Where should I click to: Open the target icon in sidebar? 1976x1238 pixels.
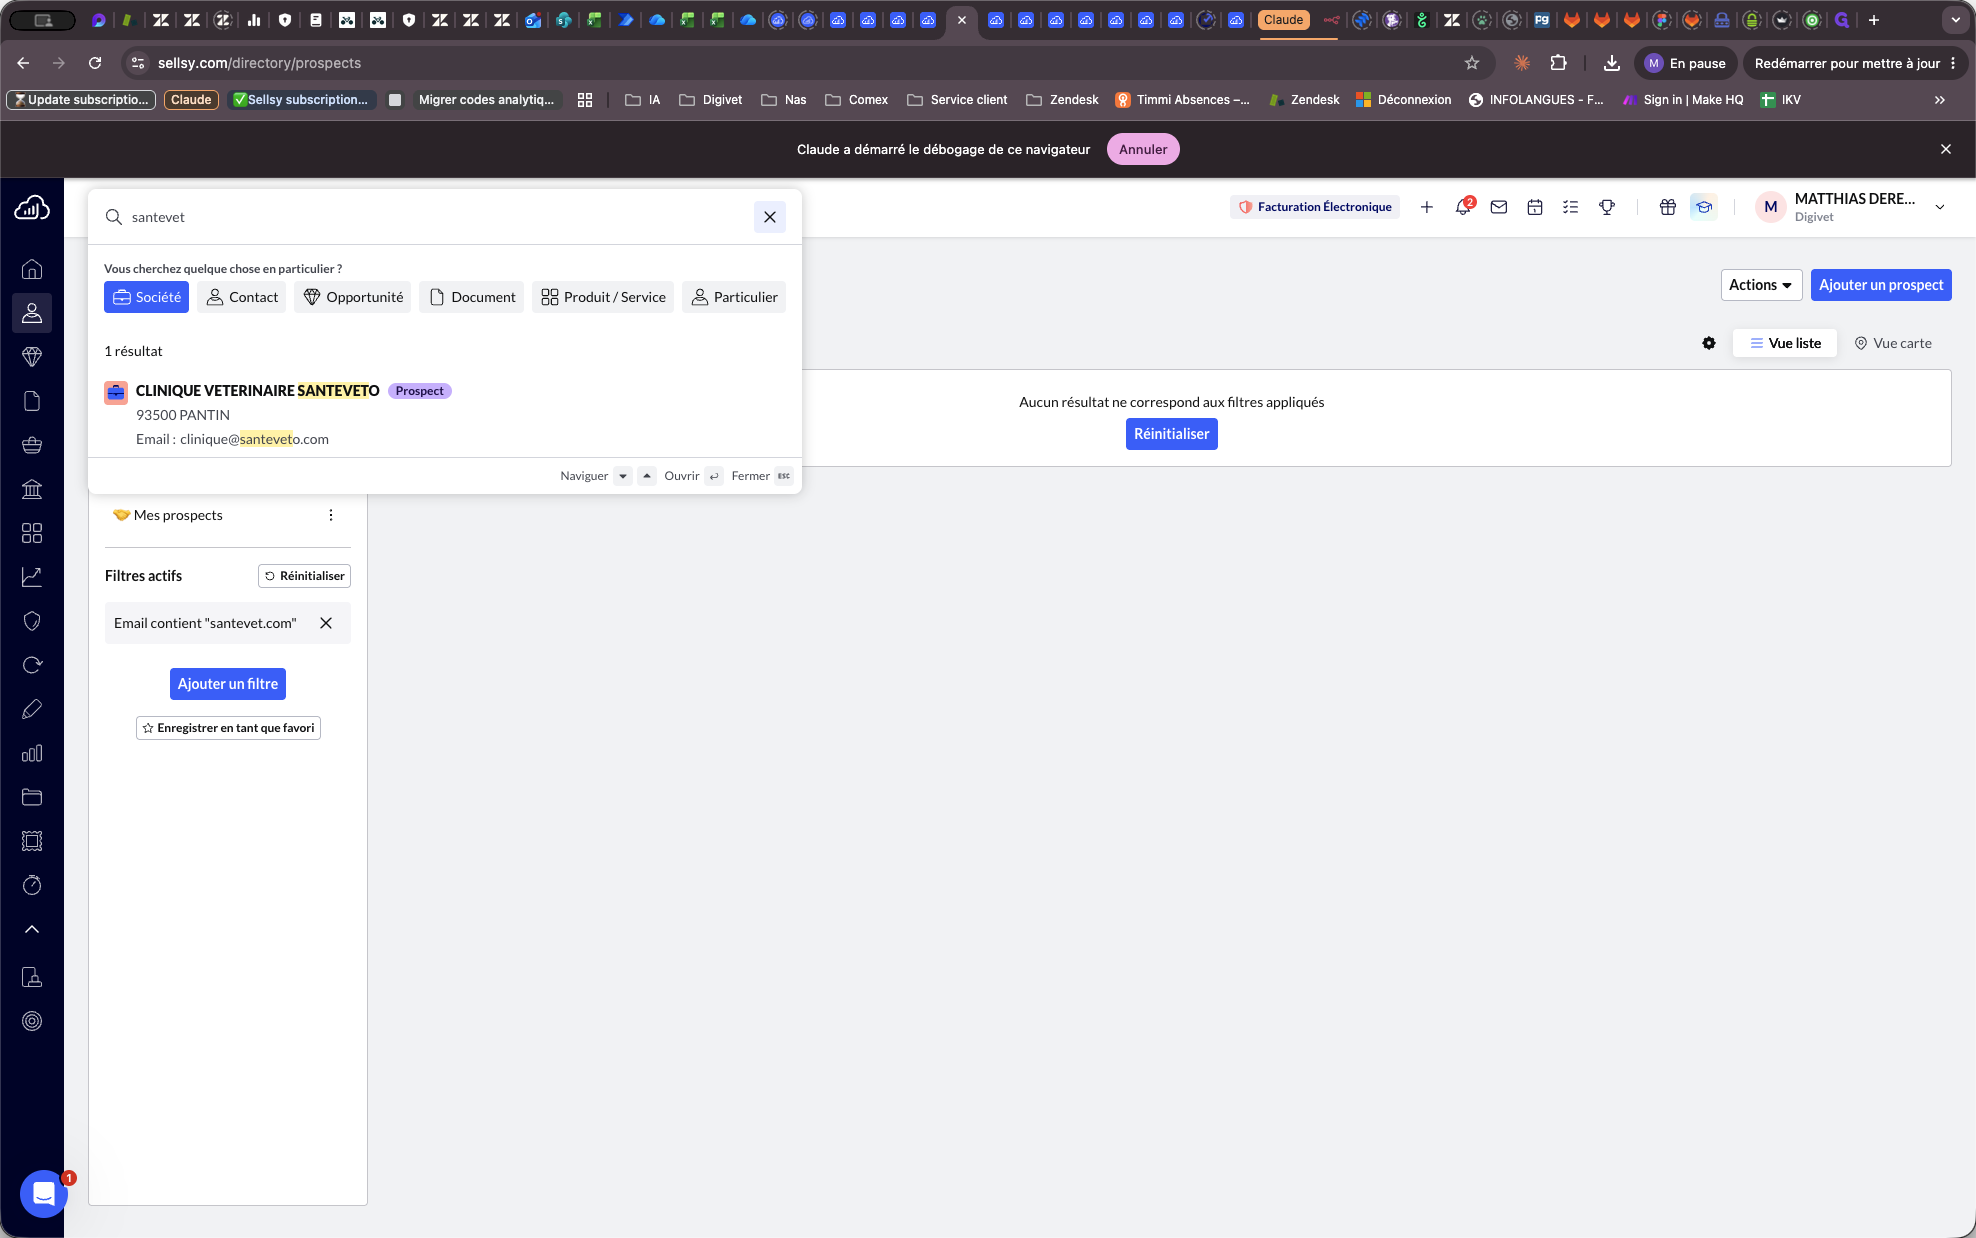(32, 1021)
